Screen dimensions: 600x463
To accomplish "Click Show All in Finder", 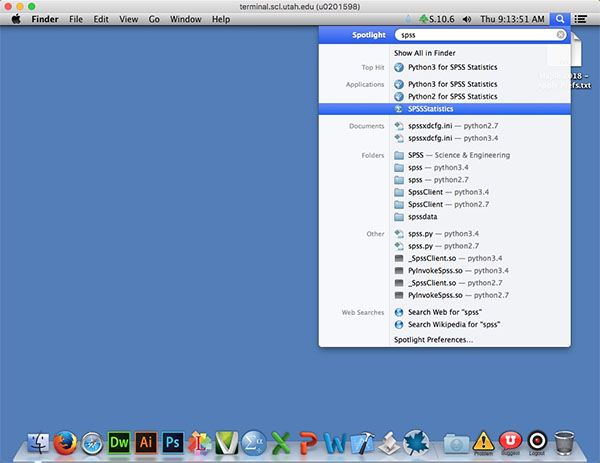I will [425, 53].
